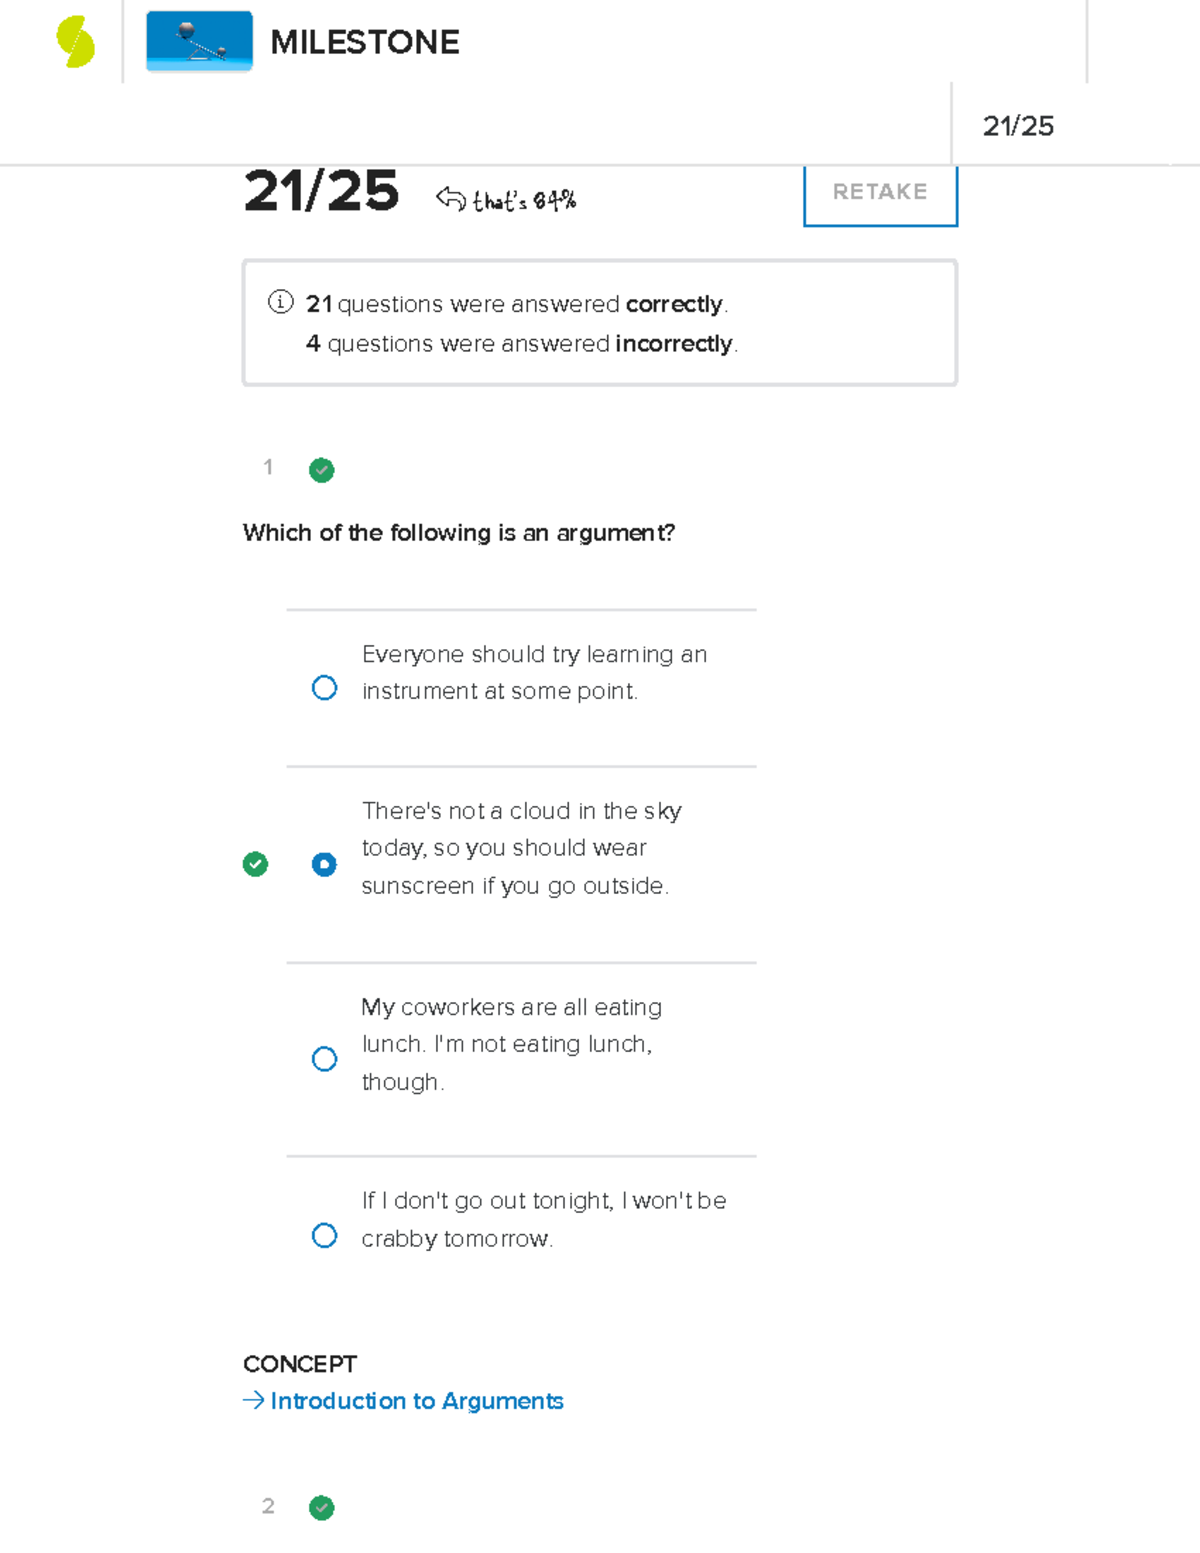This screenshot has width=1200, height=1553.
Task: Select "If I don't go out tonight" option
Action: [x=324, y=1235]
